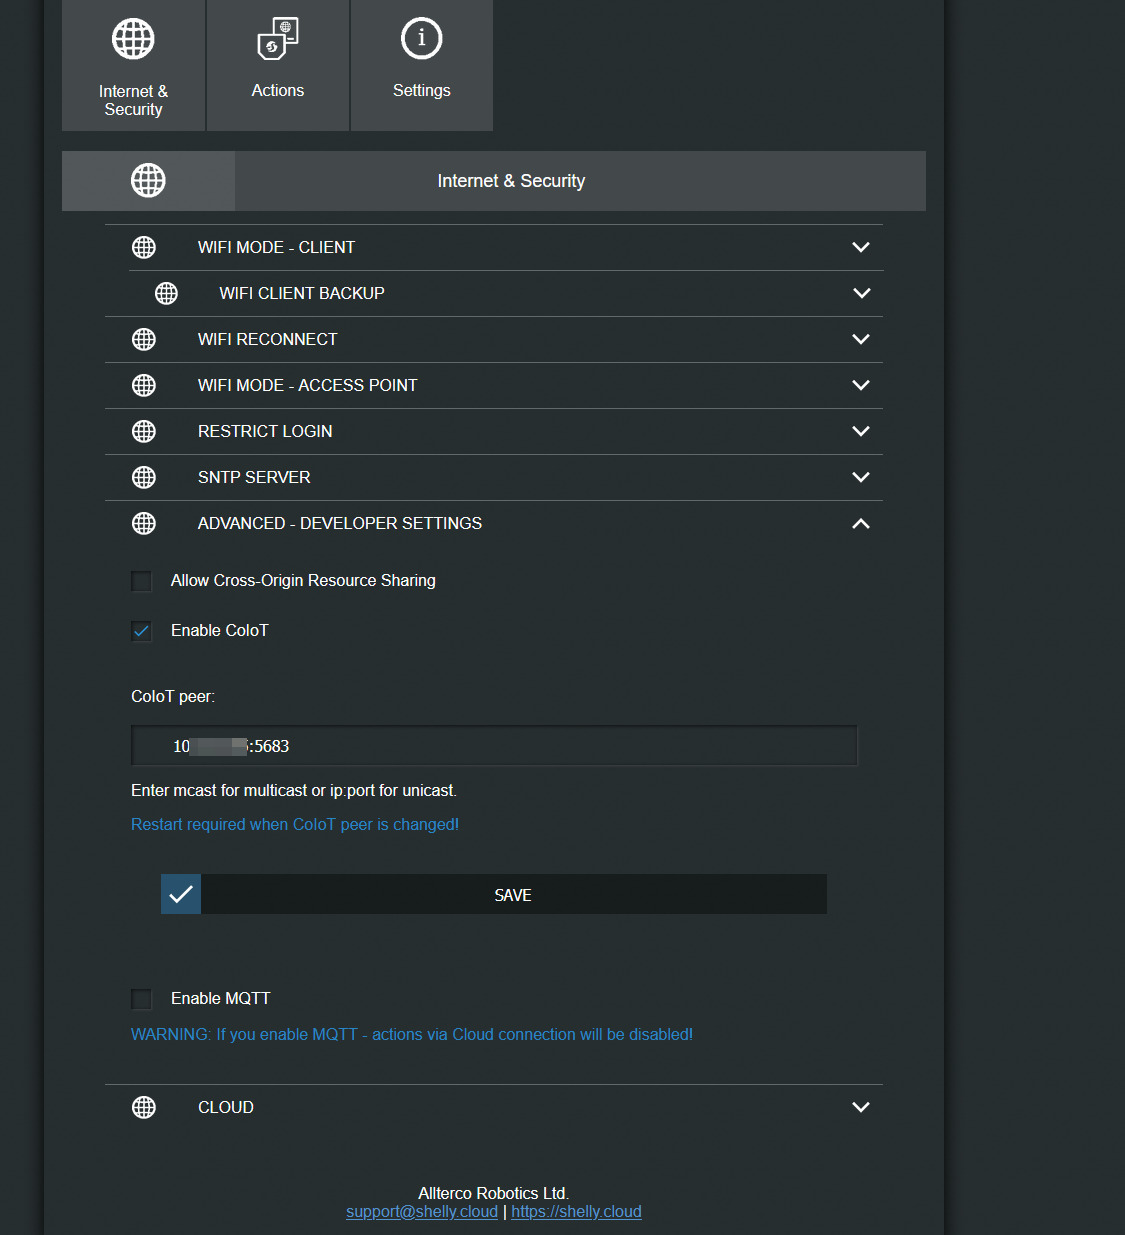Click the CoIoT peer address field
Image resolution: width=1125 pixels, height=1235 pixels.
494,746
